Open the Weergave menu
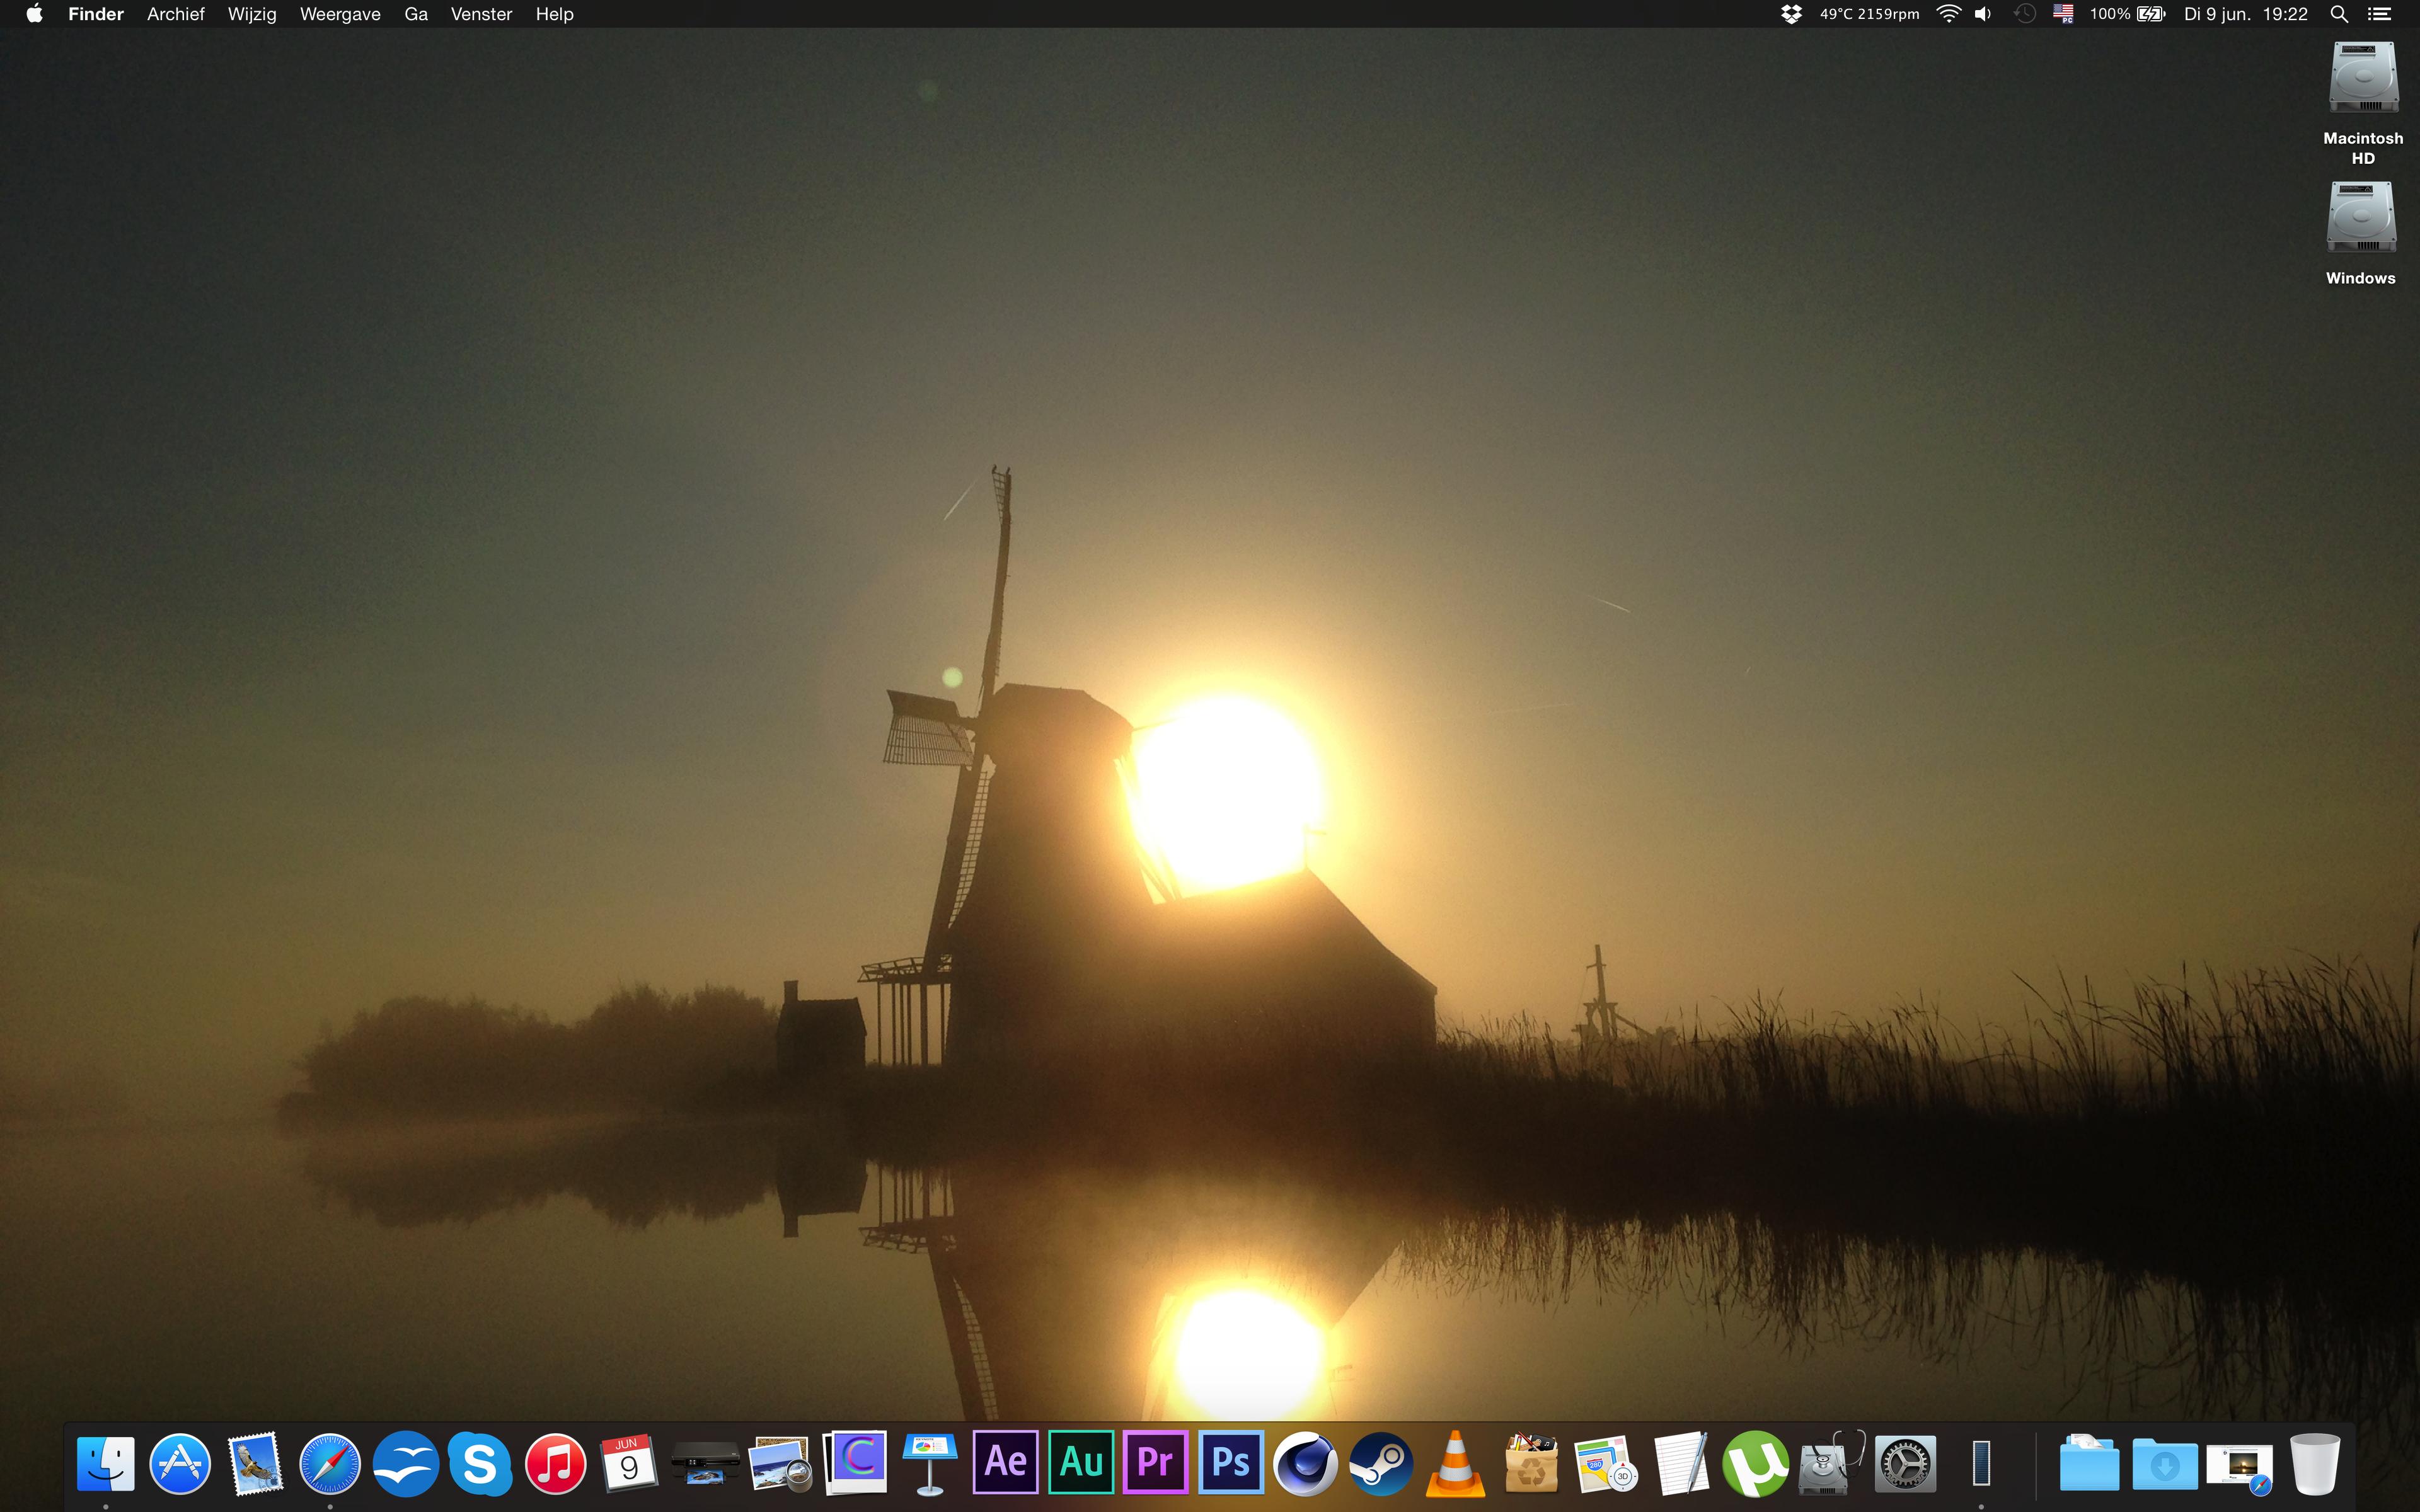 click(x=340, y=14)
